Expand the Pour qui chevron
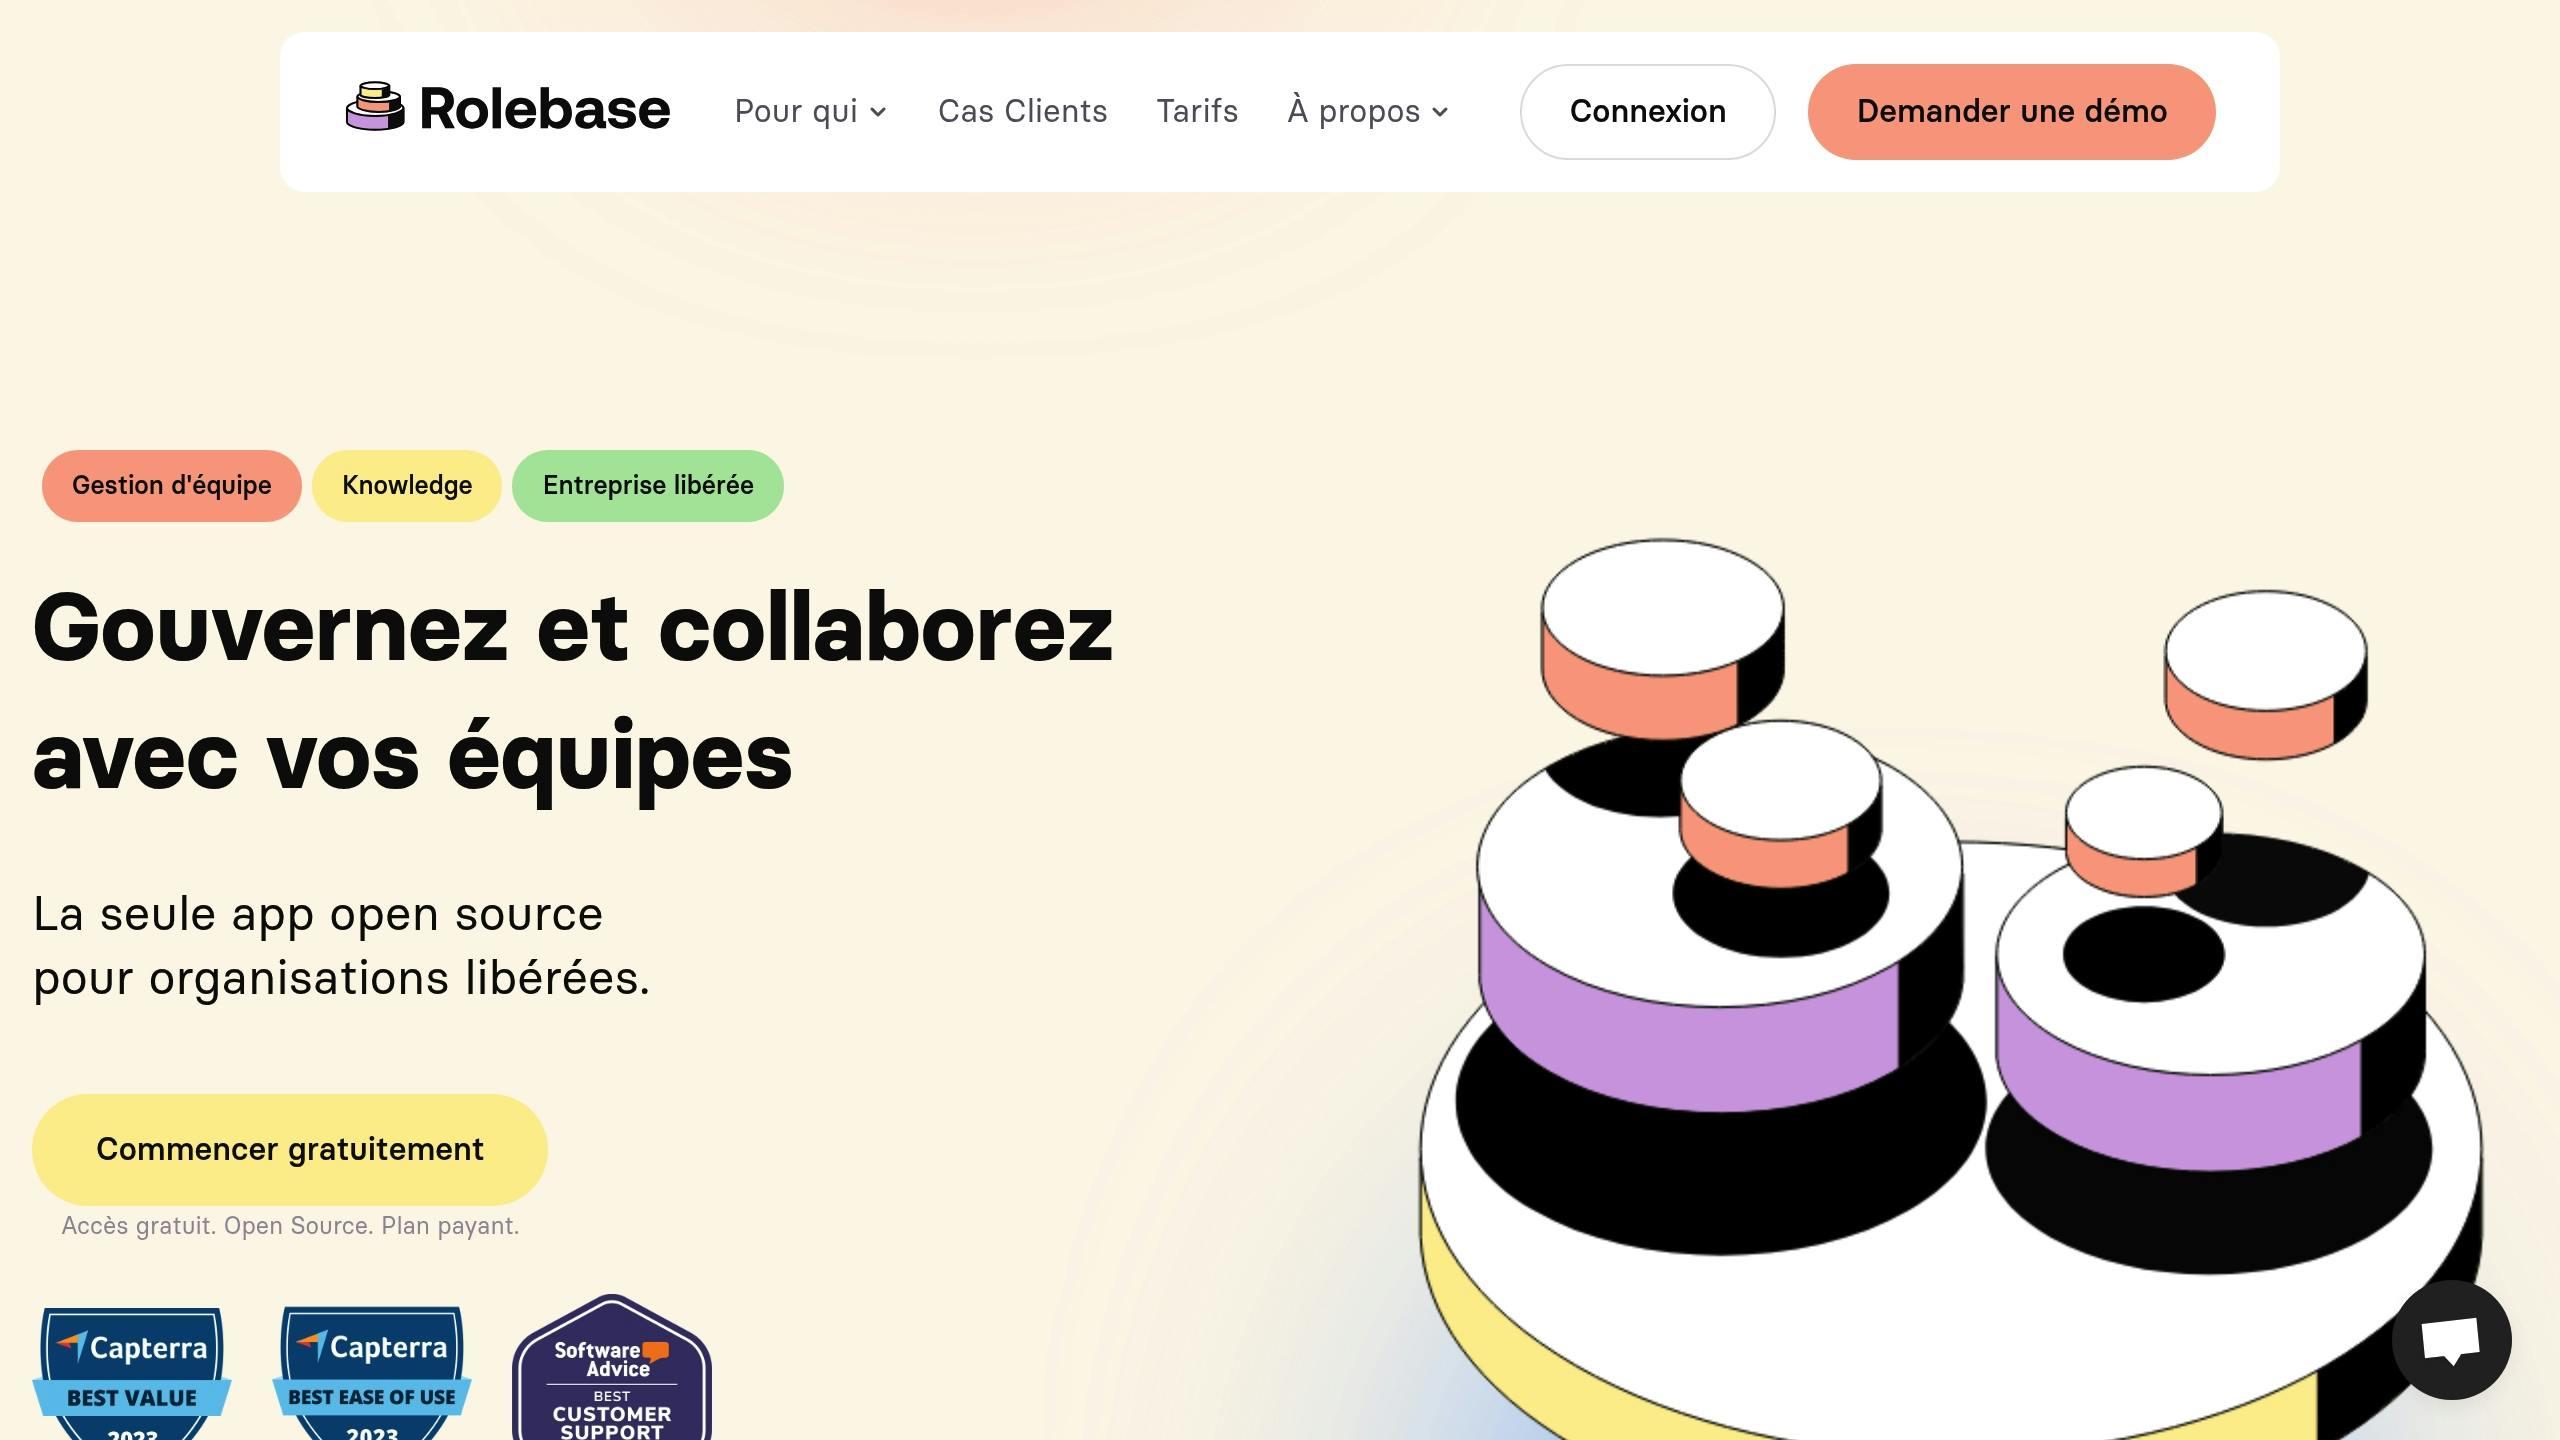This screenshot has height=1440, width=2560. [x=878, y=112]
